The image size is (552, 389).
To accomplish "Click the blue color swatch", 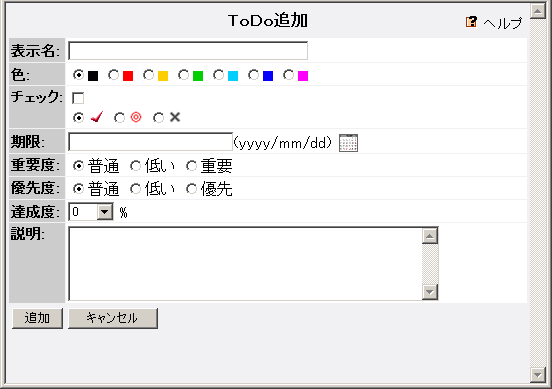I will pos(268,76).
